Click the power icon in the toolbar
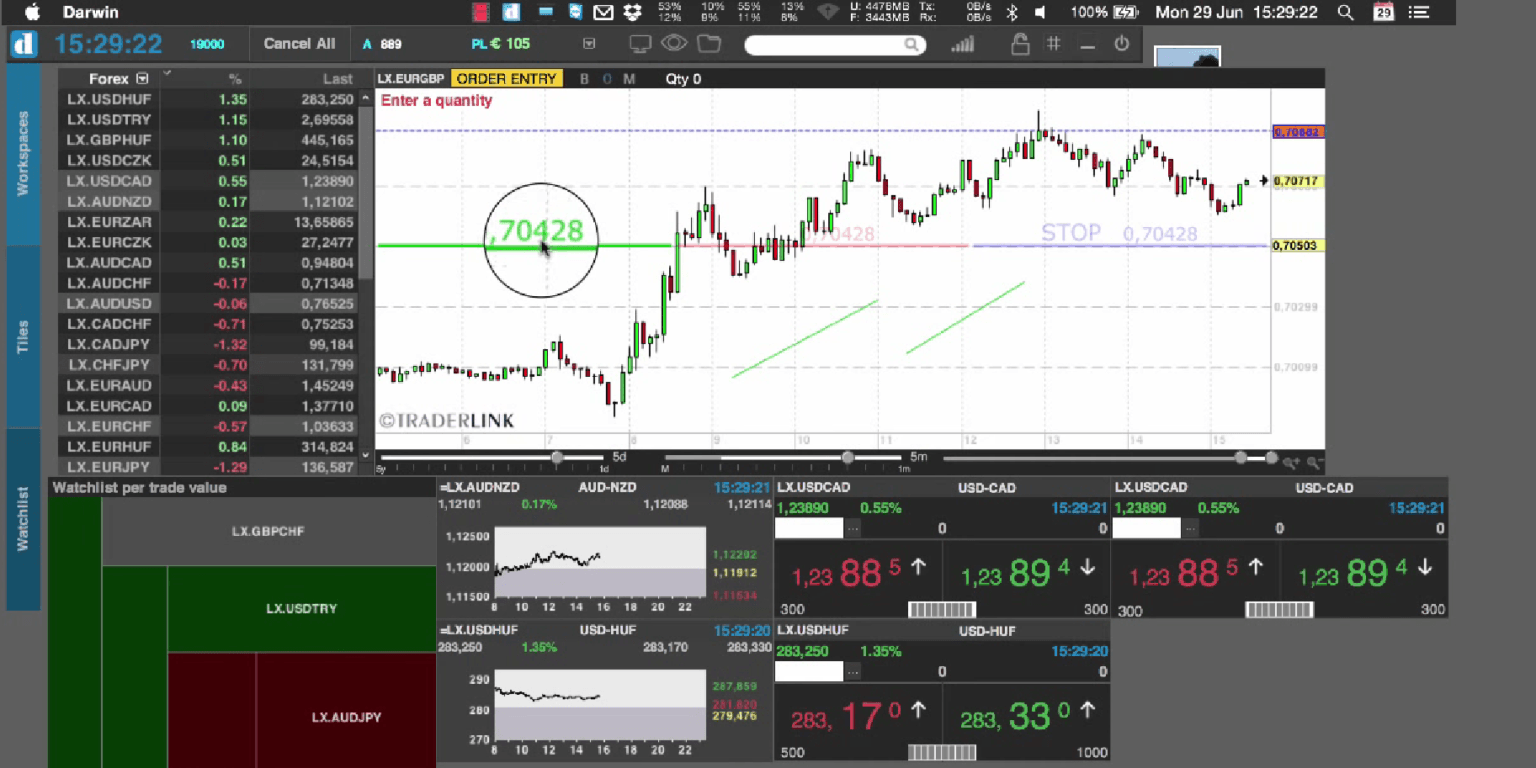 (1121, 44)
